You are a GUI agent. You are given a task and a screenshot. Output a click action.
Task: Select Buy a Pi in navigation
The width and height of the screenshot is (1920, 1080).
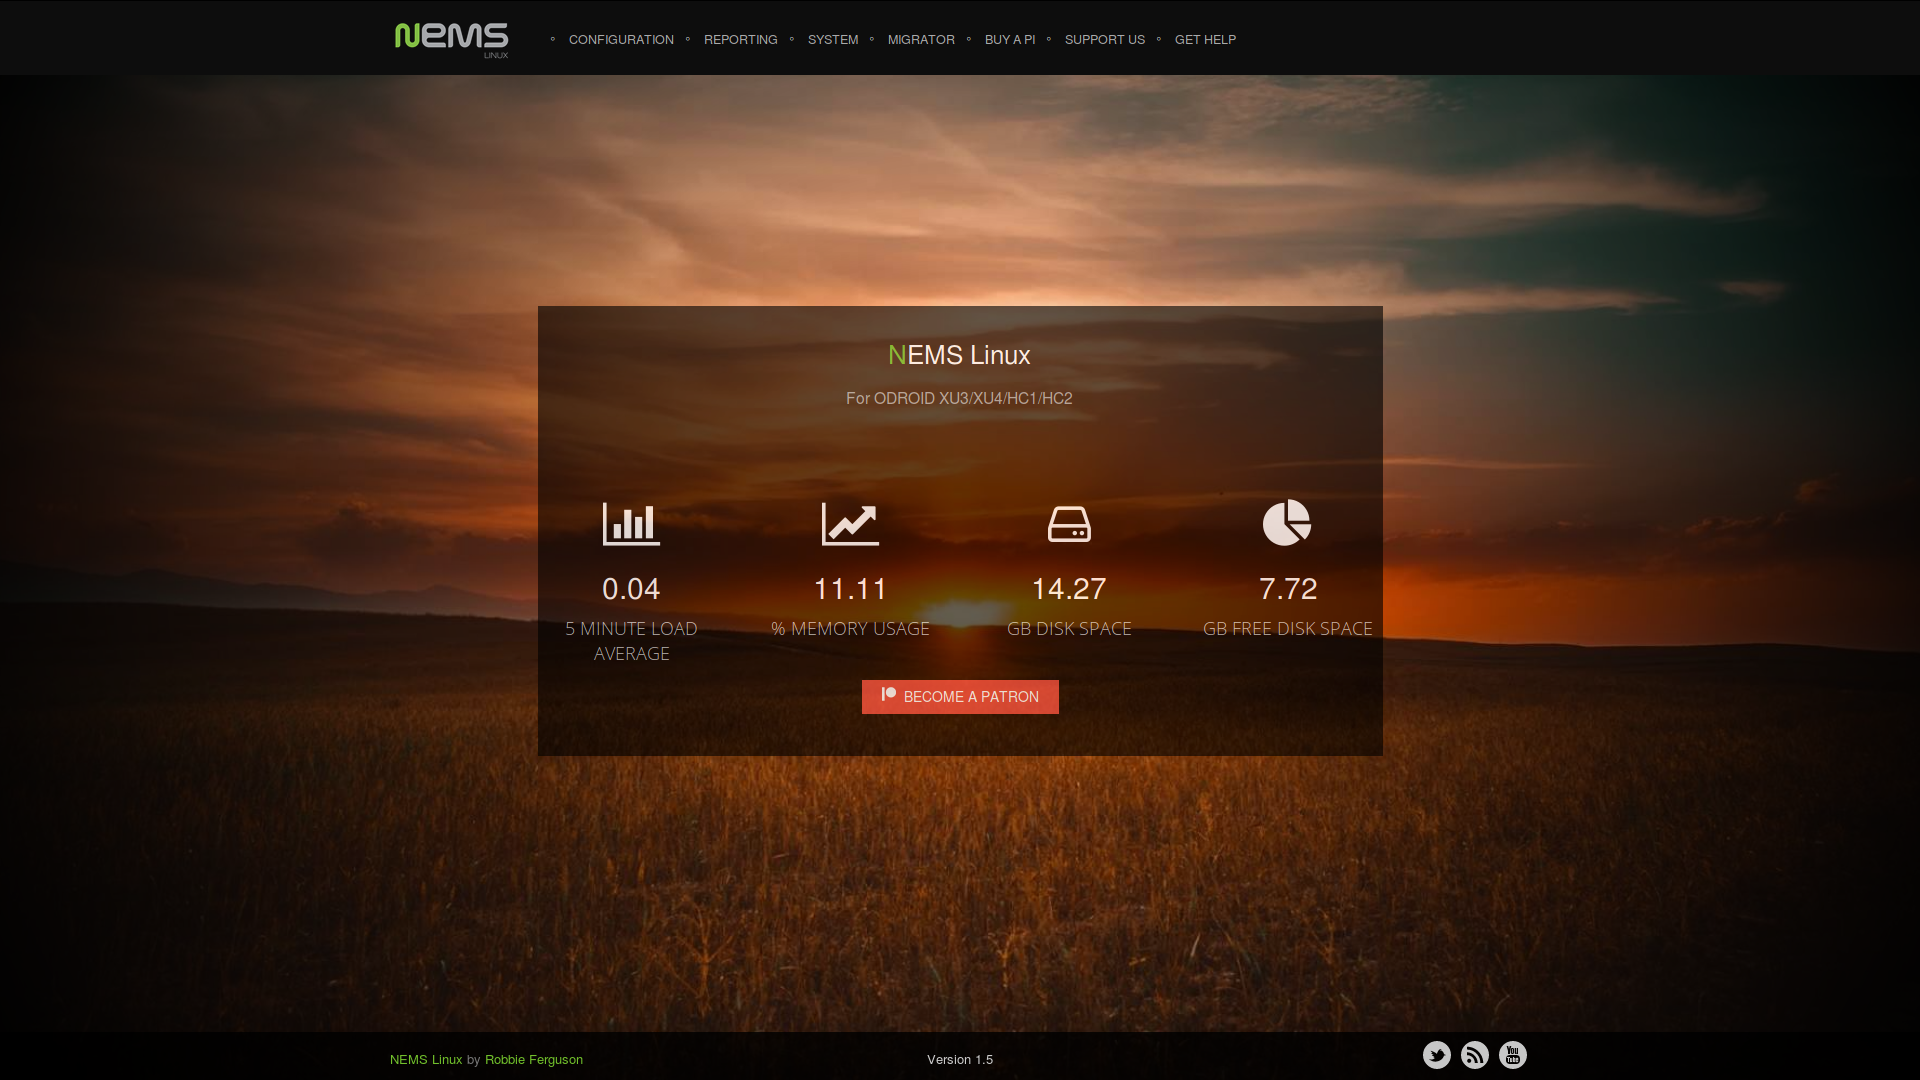coord(1009,40)
